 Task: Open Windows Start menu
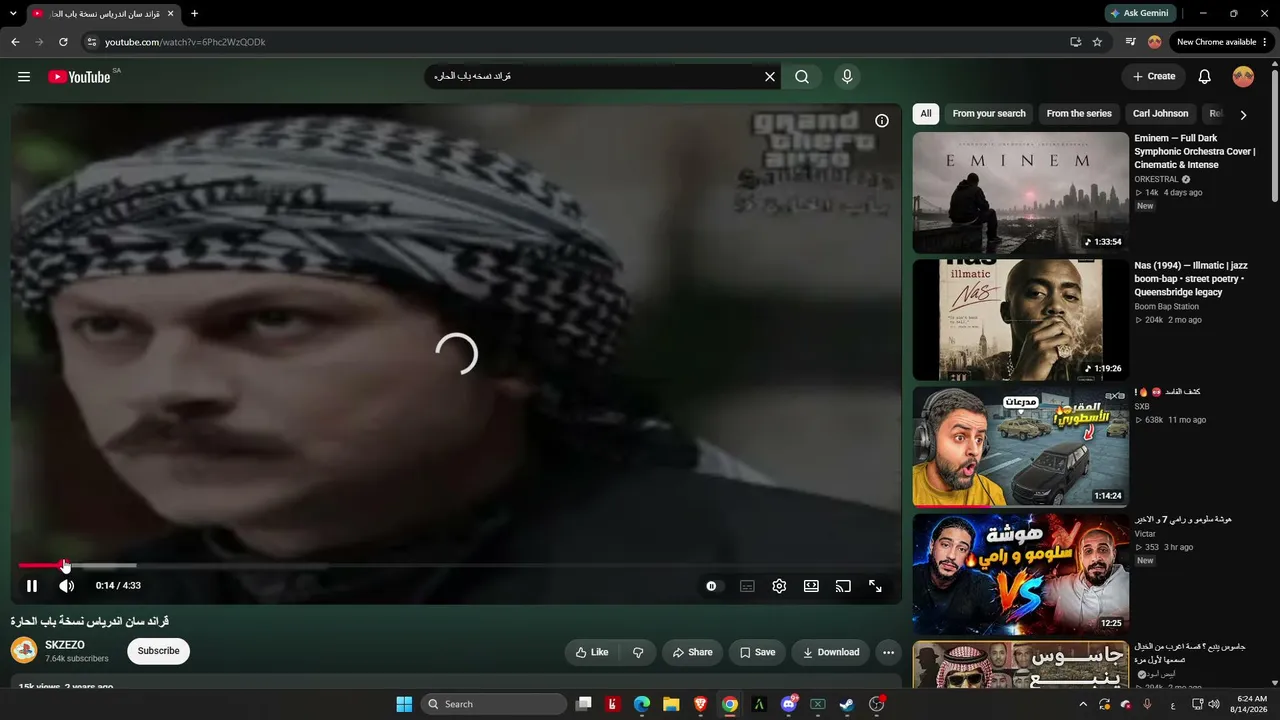[404, 704]
